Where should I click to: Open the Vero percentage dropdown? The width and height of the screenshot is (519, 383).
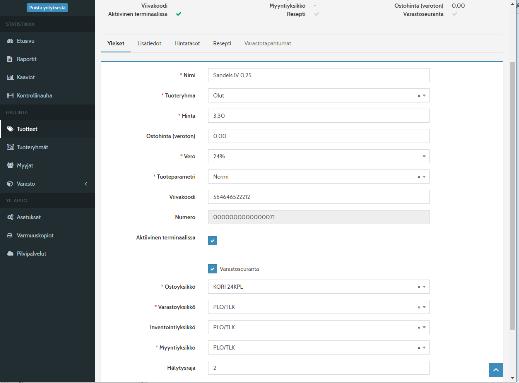coord(319,156)
